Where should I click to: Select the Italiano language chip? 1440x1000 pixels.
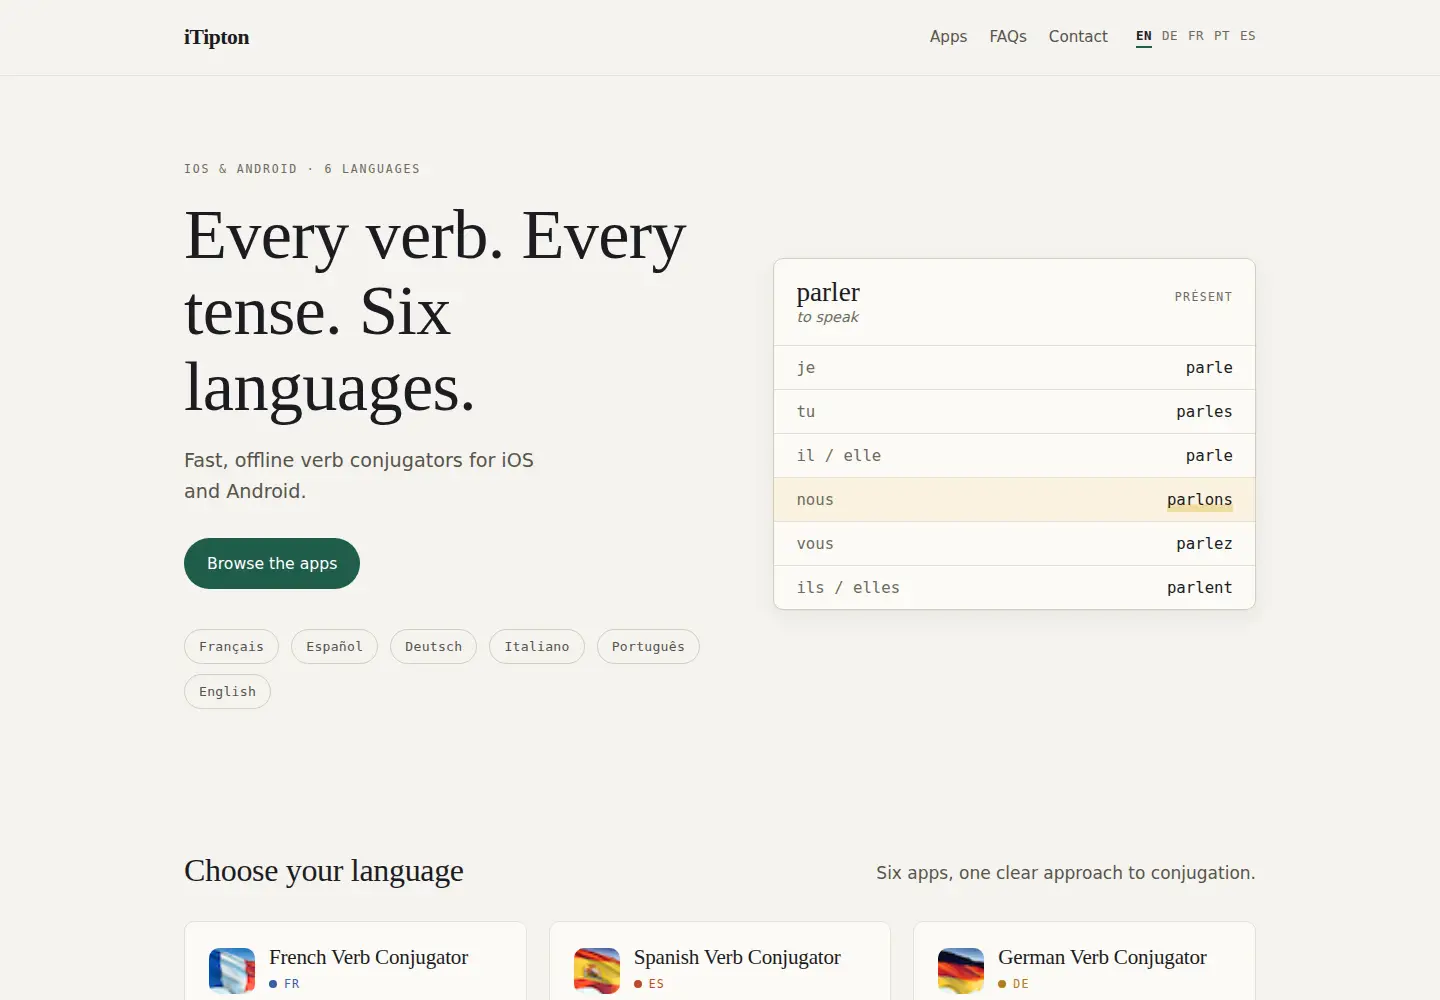[x=537, y=646]
